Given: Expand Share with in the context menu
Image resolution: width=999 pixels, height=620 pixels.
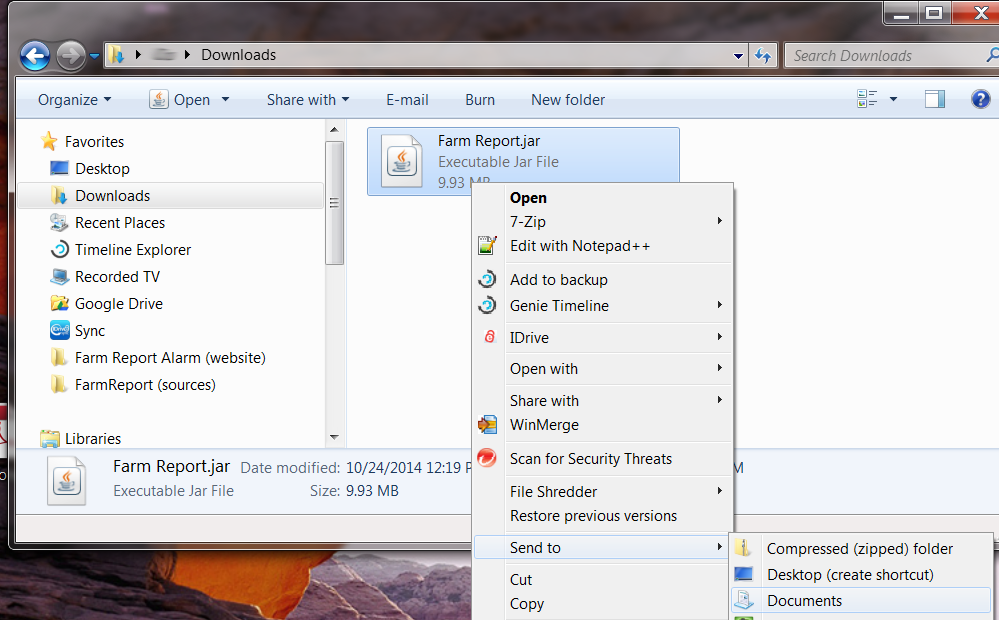Looking at the screenshot, I should point(603,401).
